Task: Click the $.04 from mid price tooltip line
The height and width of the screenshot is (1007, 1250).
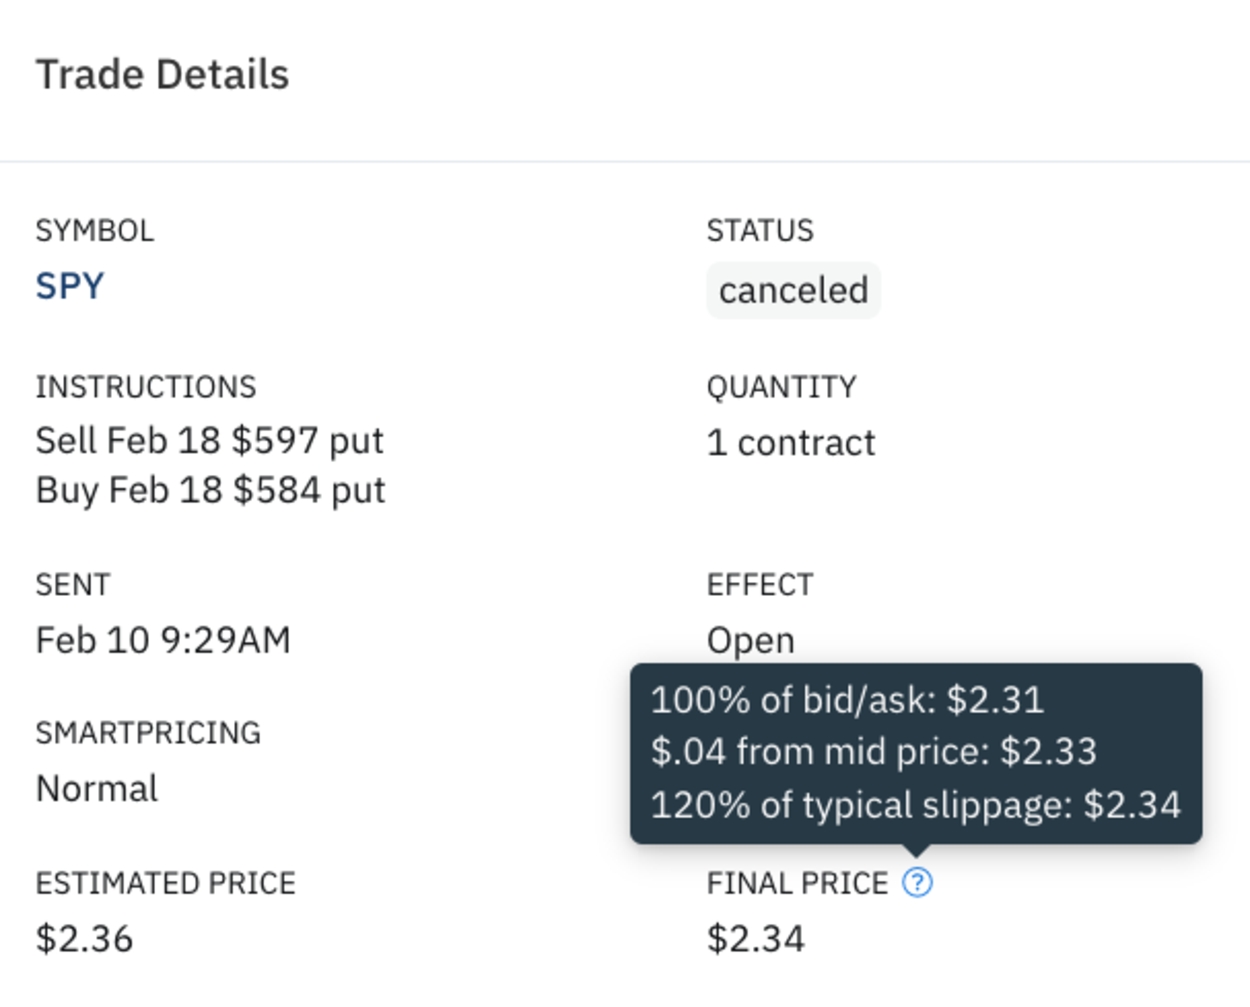Action: pyautogui.click(x=873, y=752)
